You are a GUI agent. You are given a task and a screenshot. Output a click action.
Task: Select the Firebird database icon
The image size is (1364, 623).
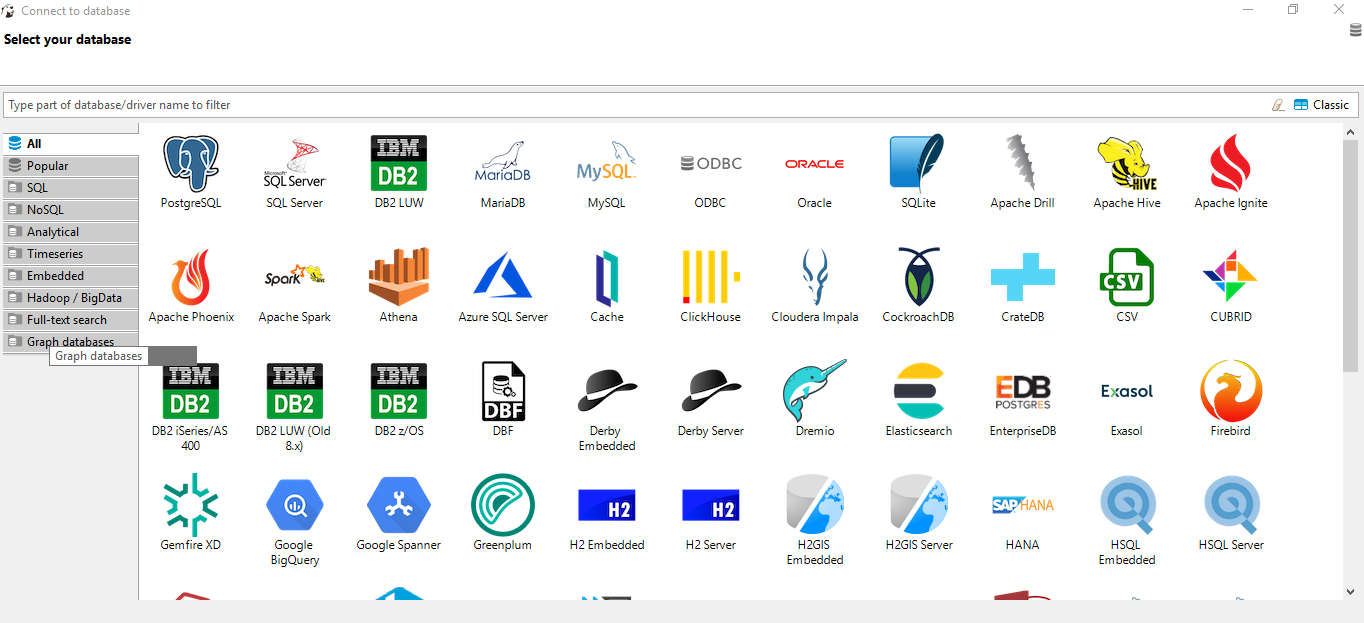tap(1231, 392)
